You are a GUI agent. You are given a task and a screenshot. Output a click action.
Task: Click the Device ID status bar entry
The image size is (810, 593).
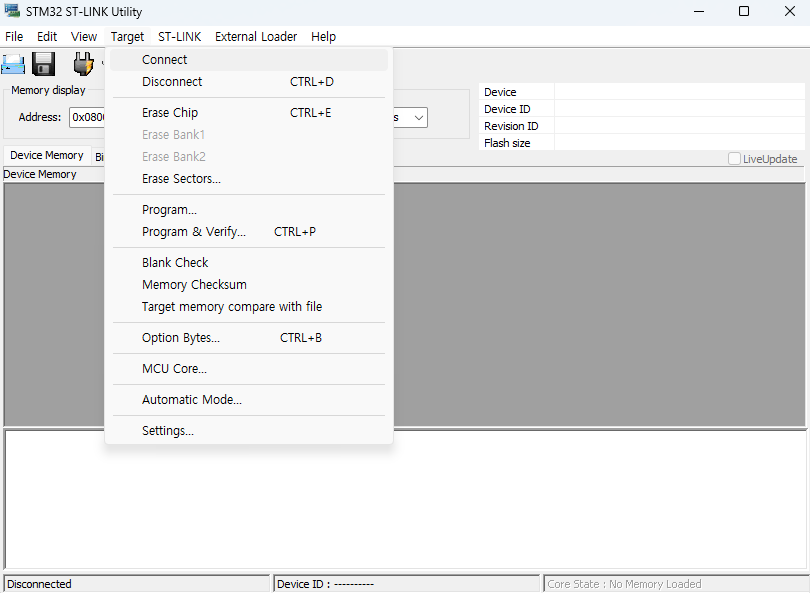tap(406, 584)
